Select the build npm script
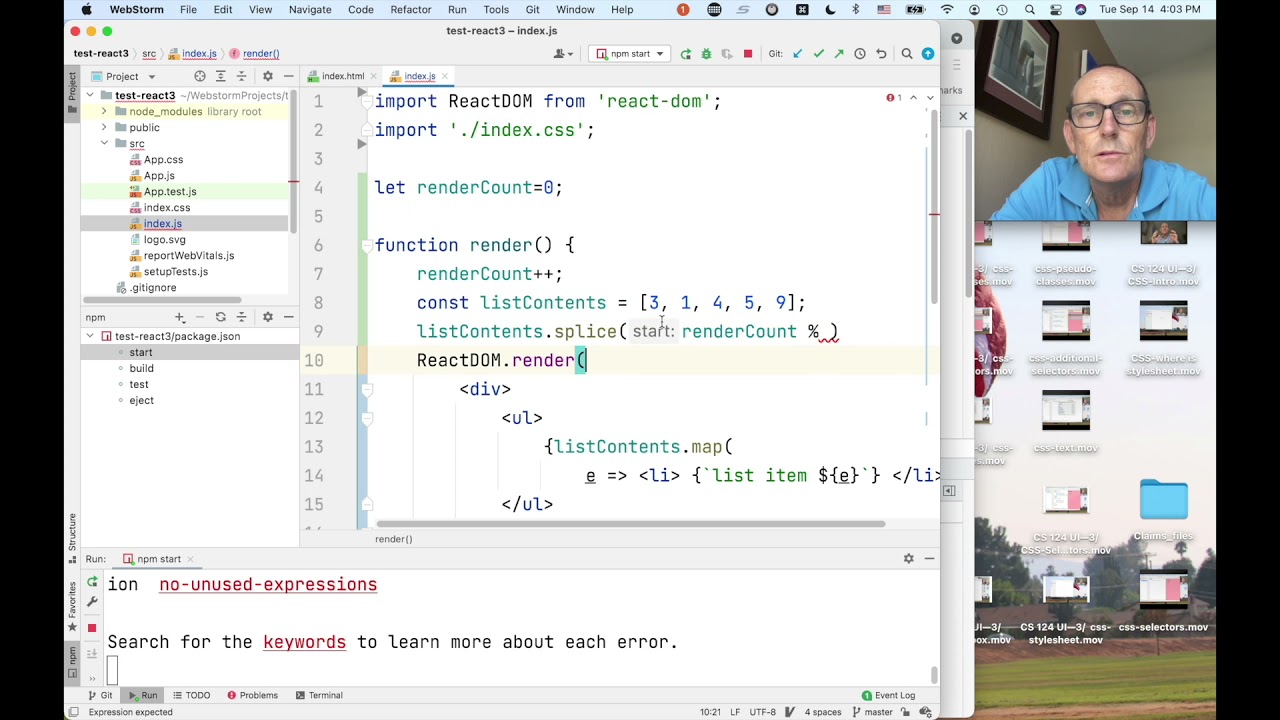1280x720 pixels. click(x=141, y=368)
